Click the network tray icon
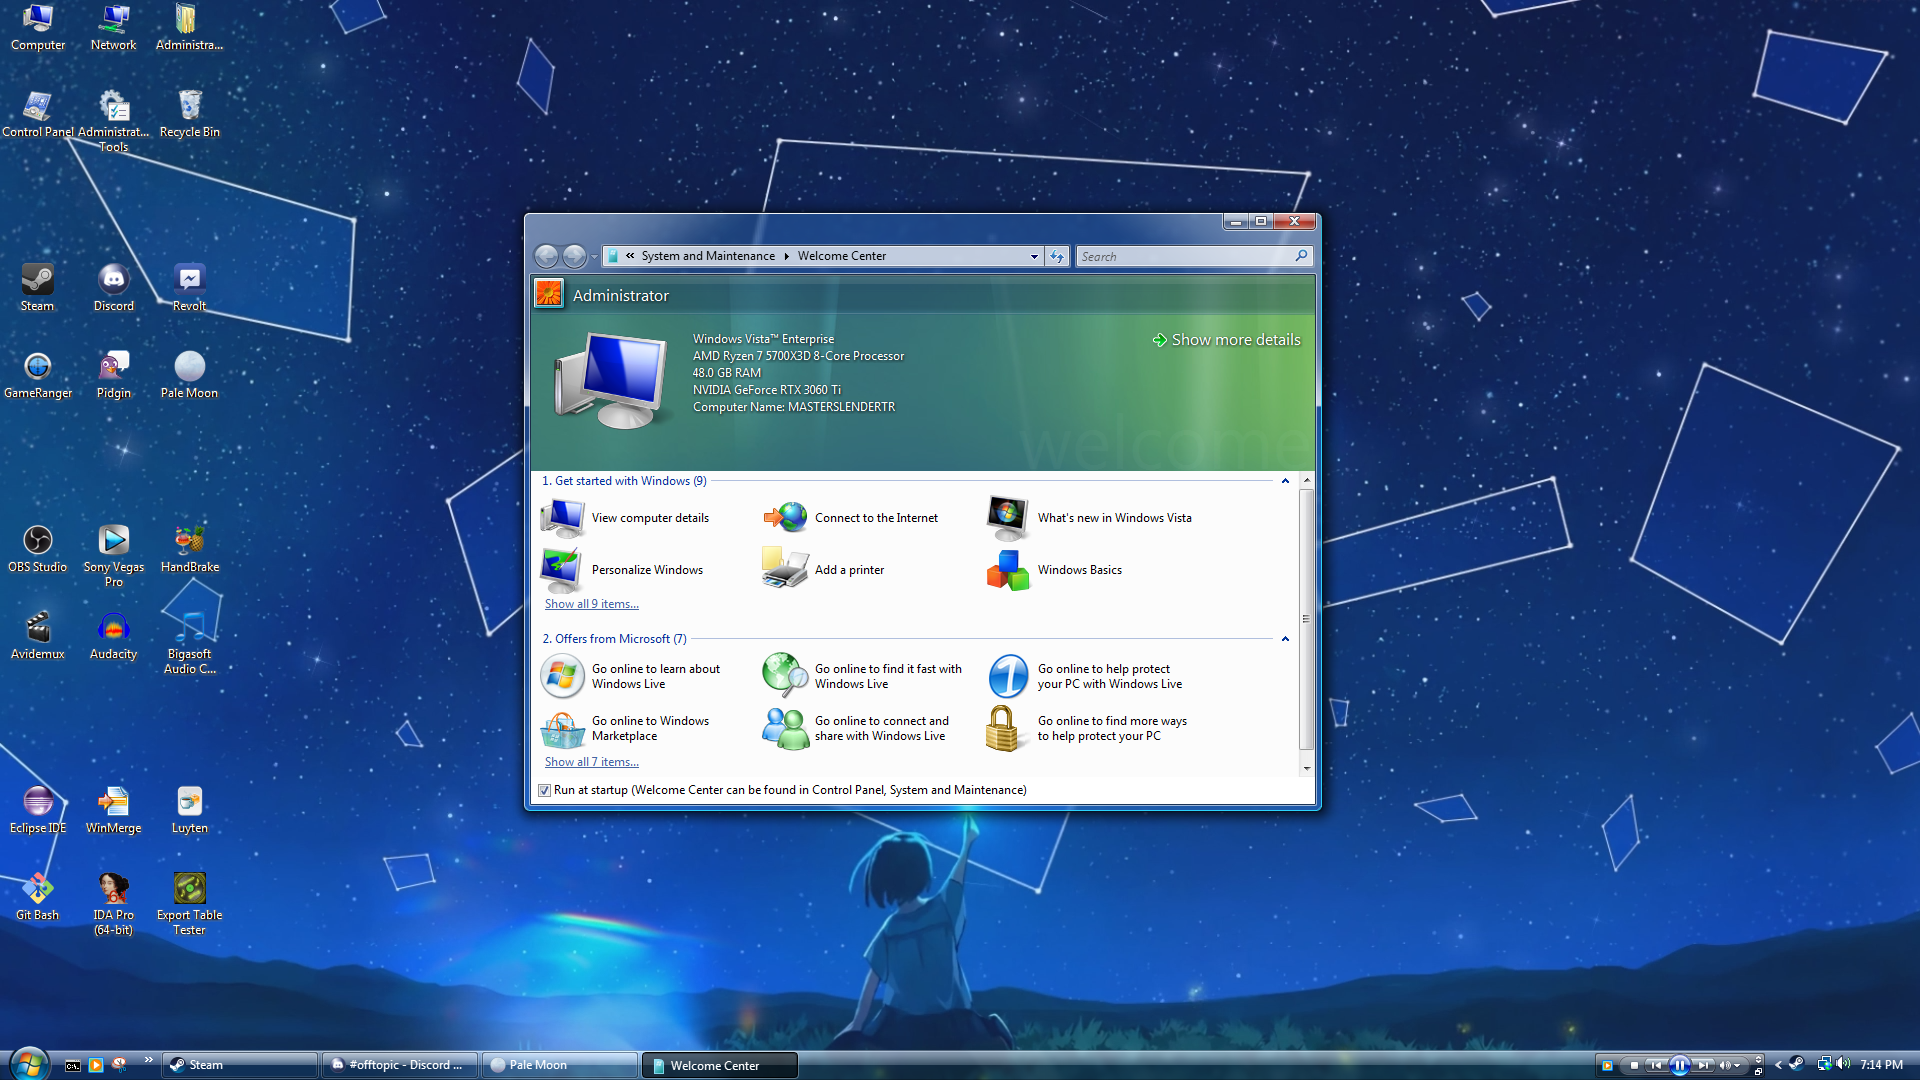 [x=1824, y=1064]
